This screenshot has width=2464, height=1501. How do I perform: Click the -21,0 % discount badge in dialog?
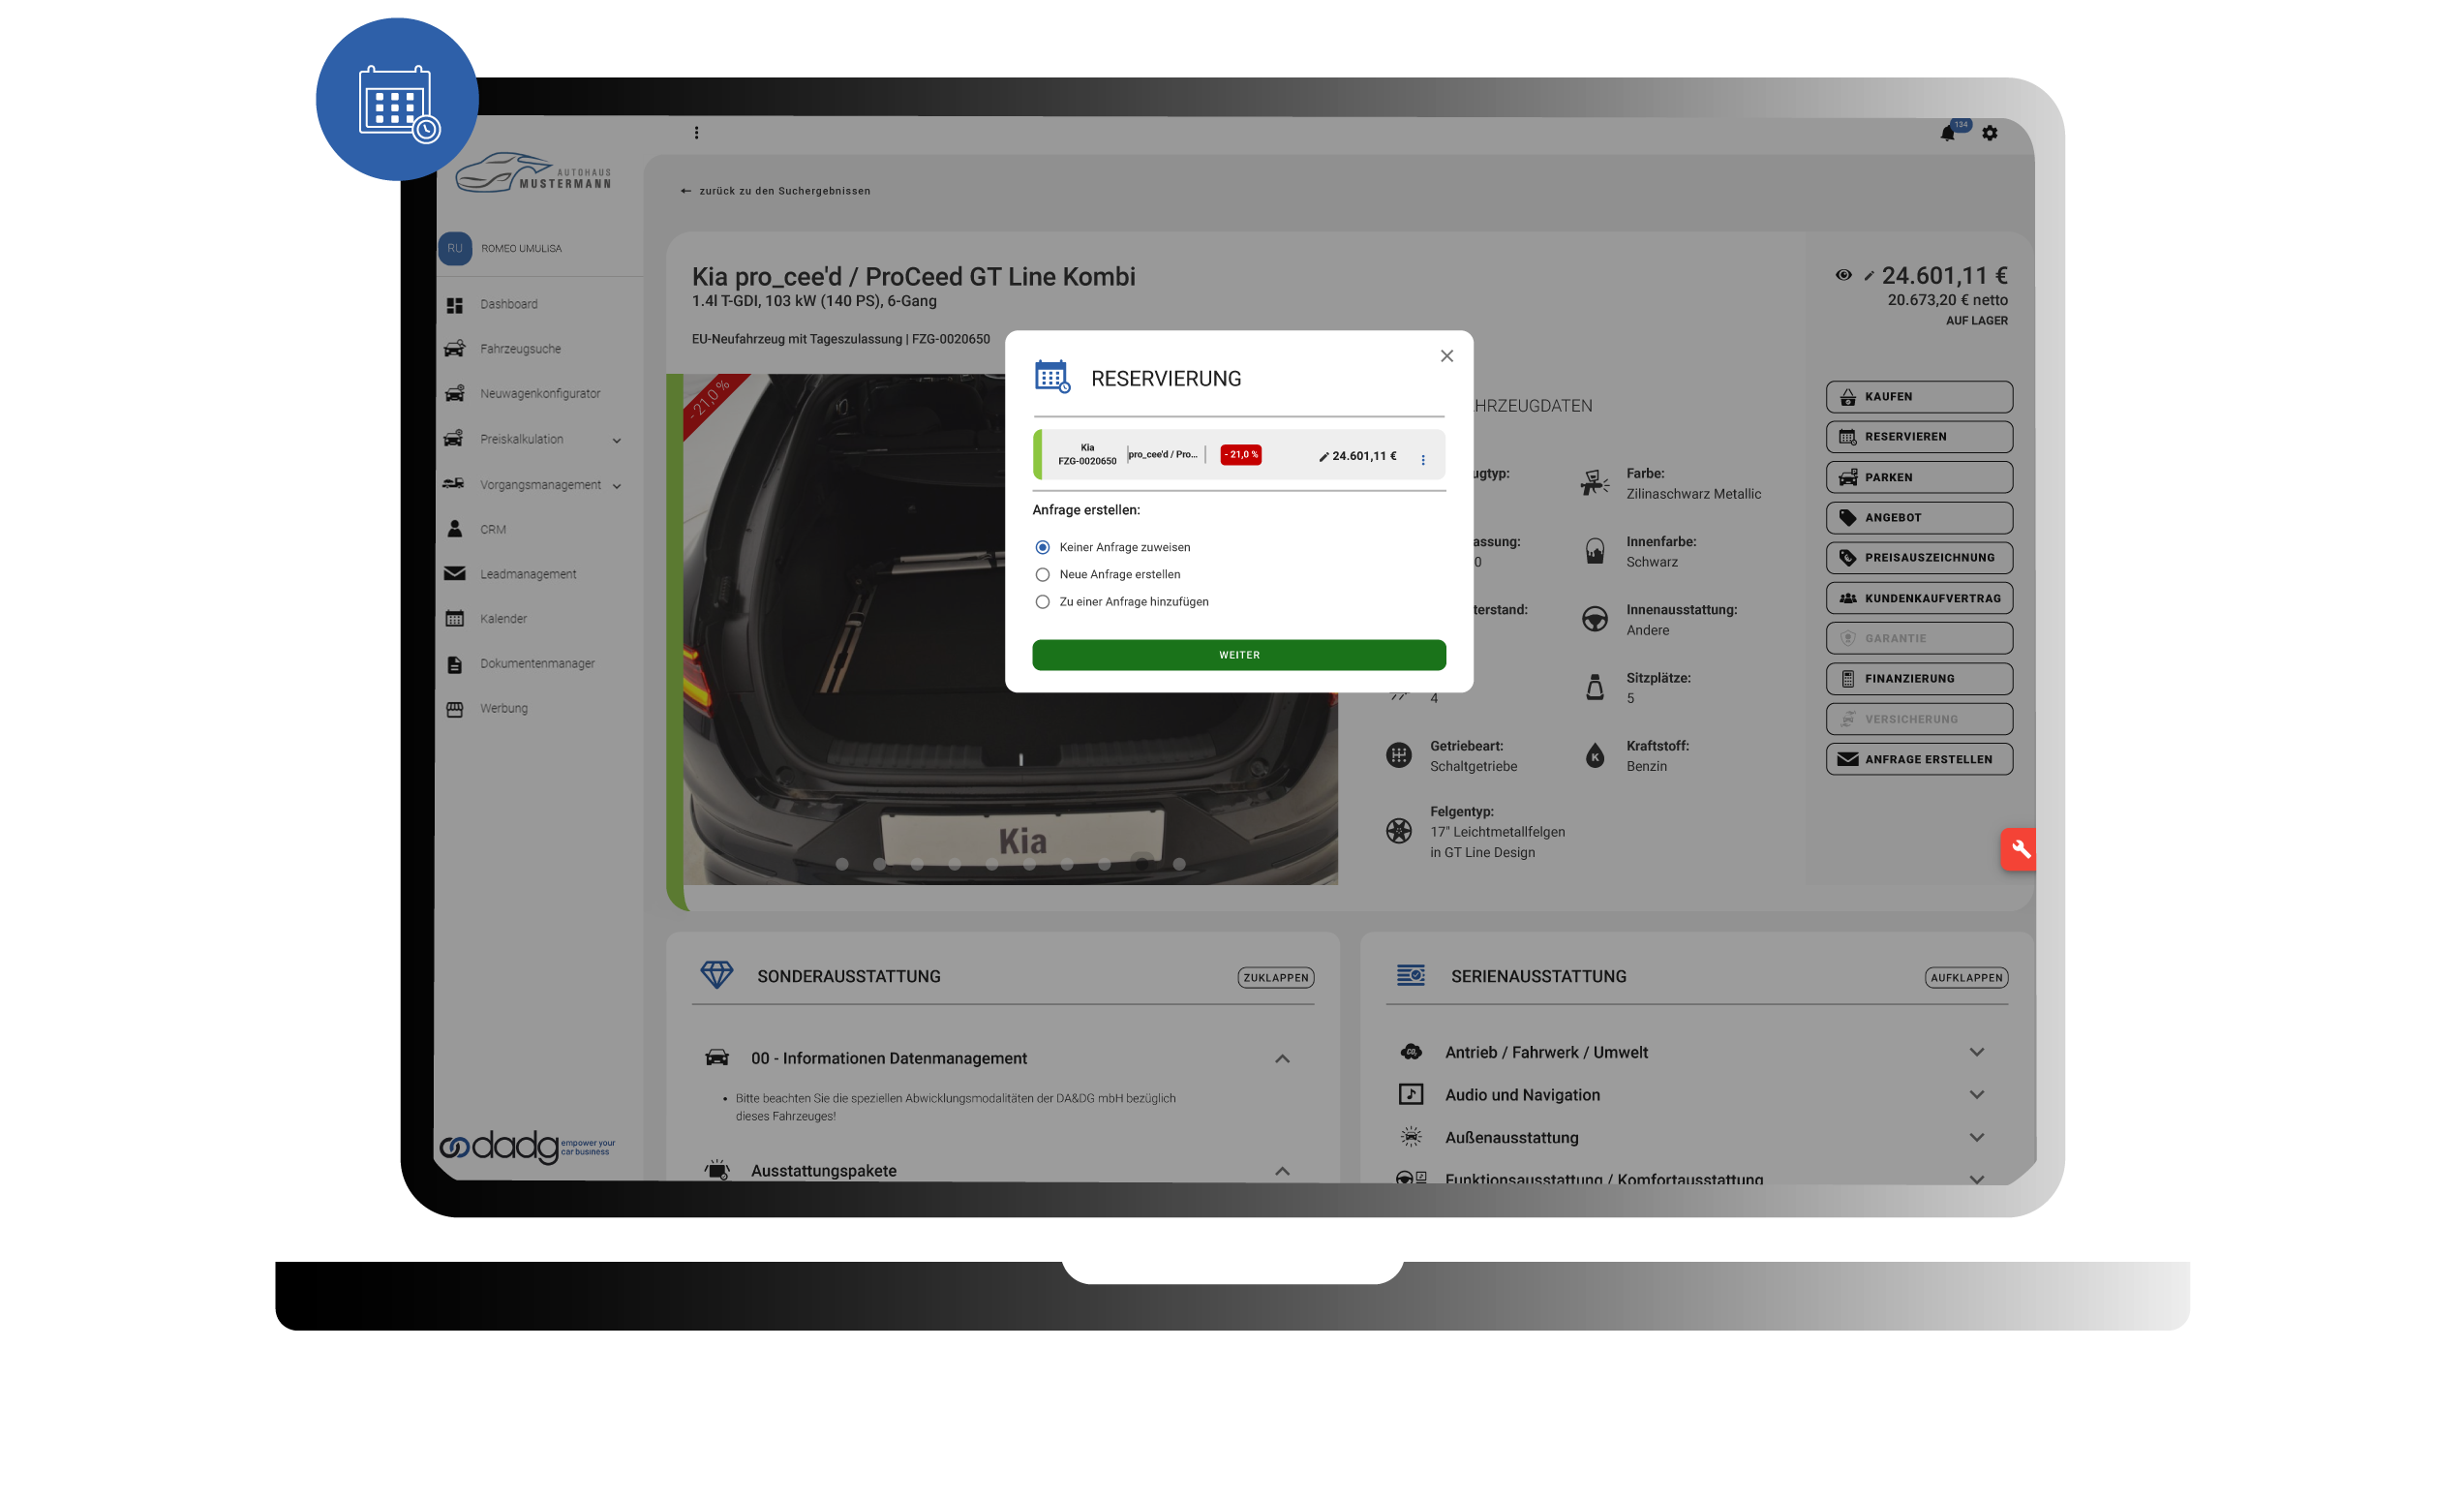1240,455
